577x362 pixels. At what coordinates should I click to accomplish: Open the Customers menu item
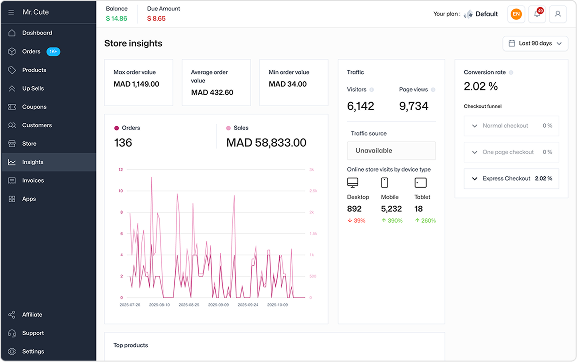48,125
